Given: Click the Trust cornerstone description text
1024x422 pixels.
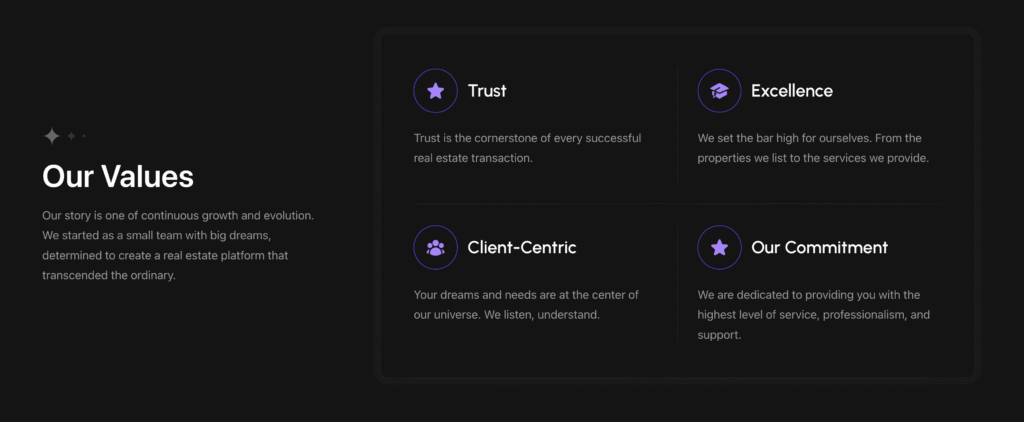Looking at the screenshot, I should click(x=528, y=148).
